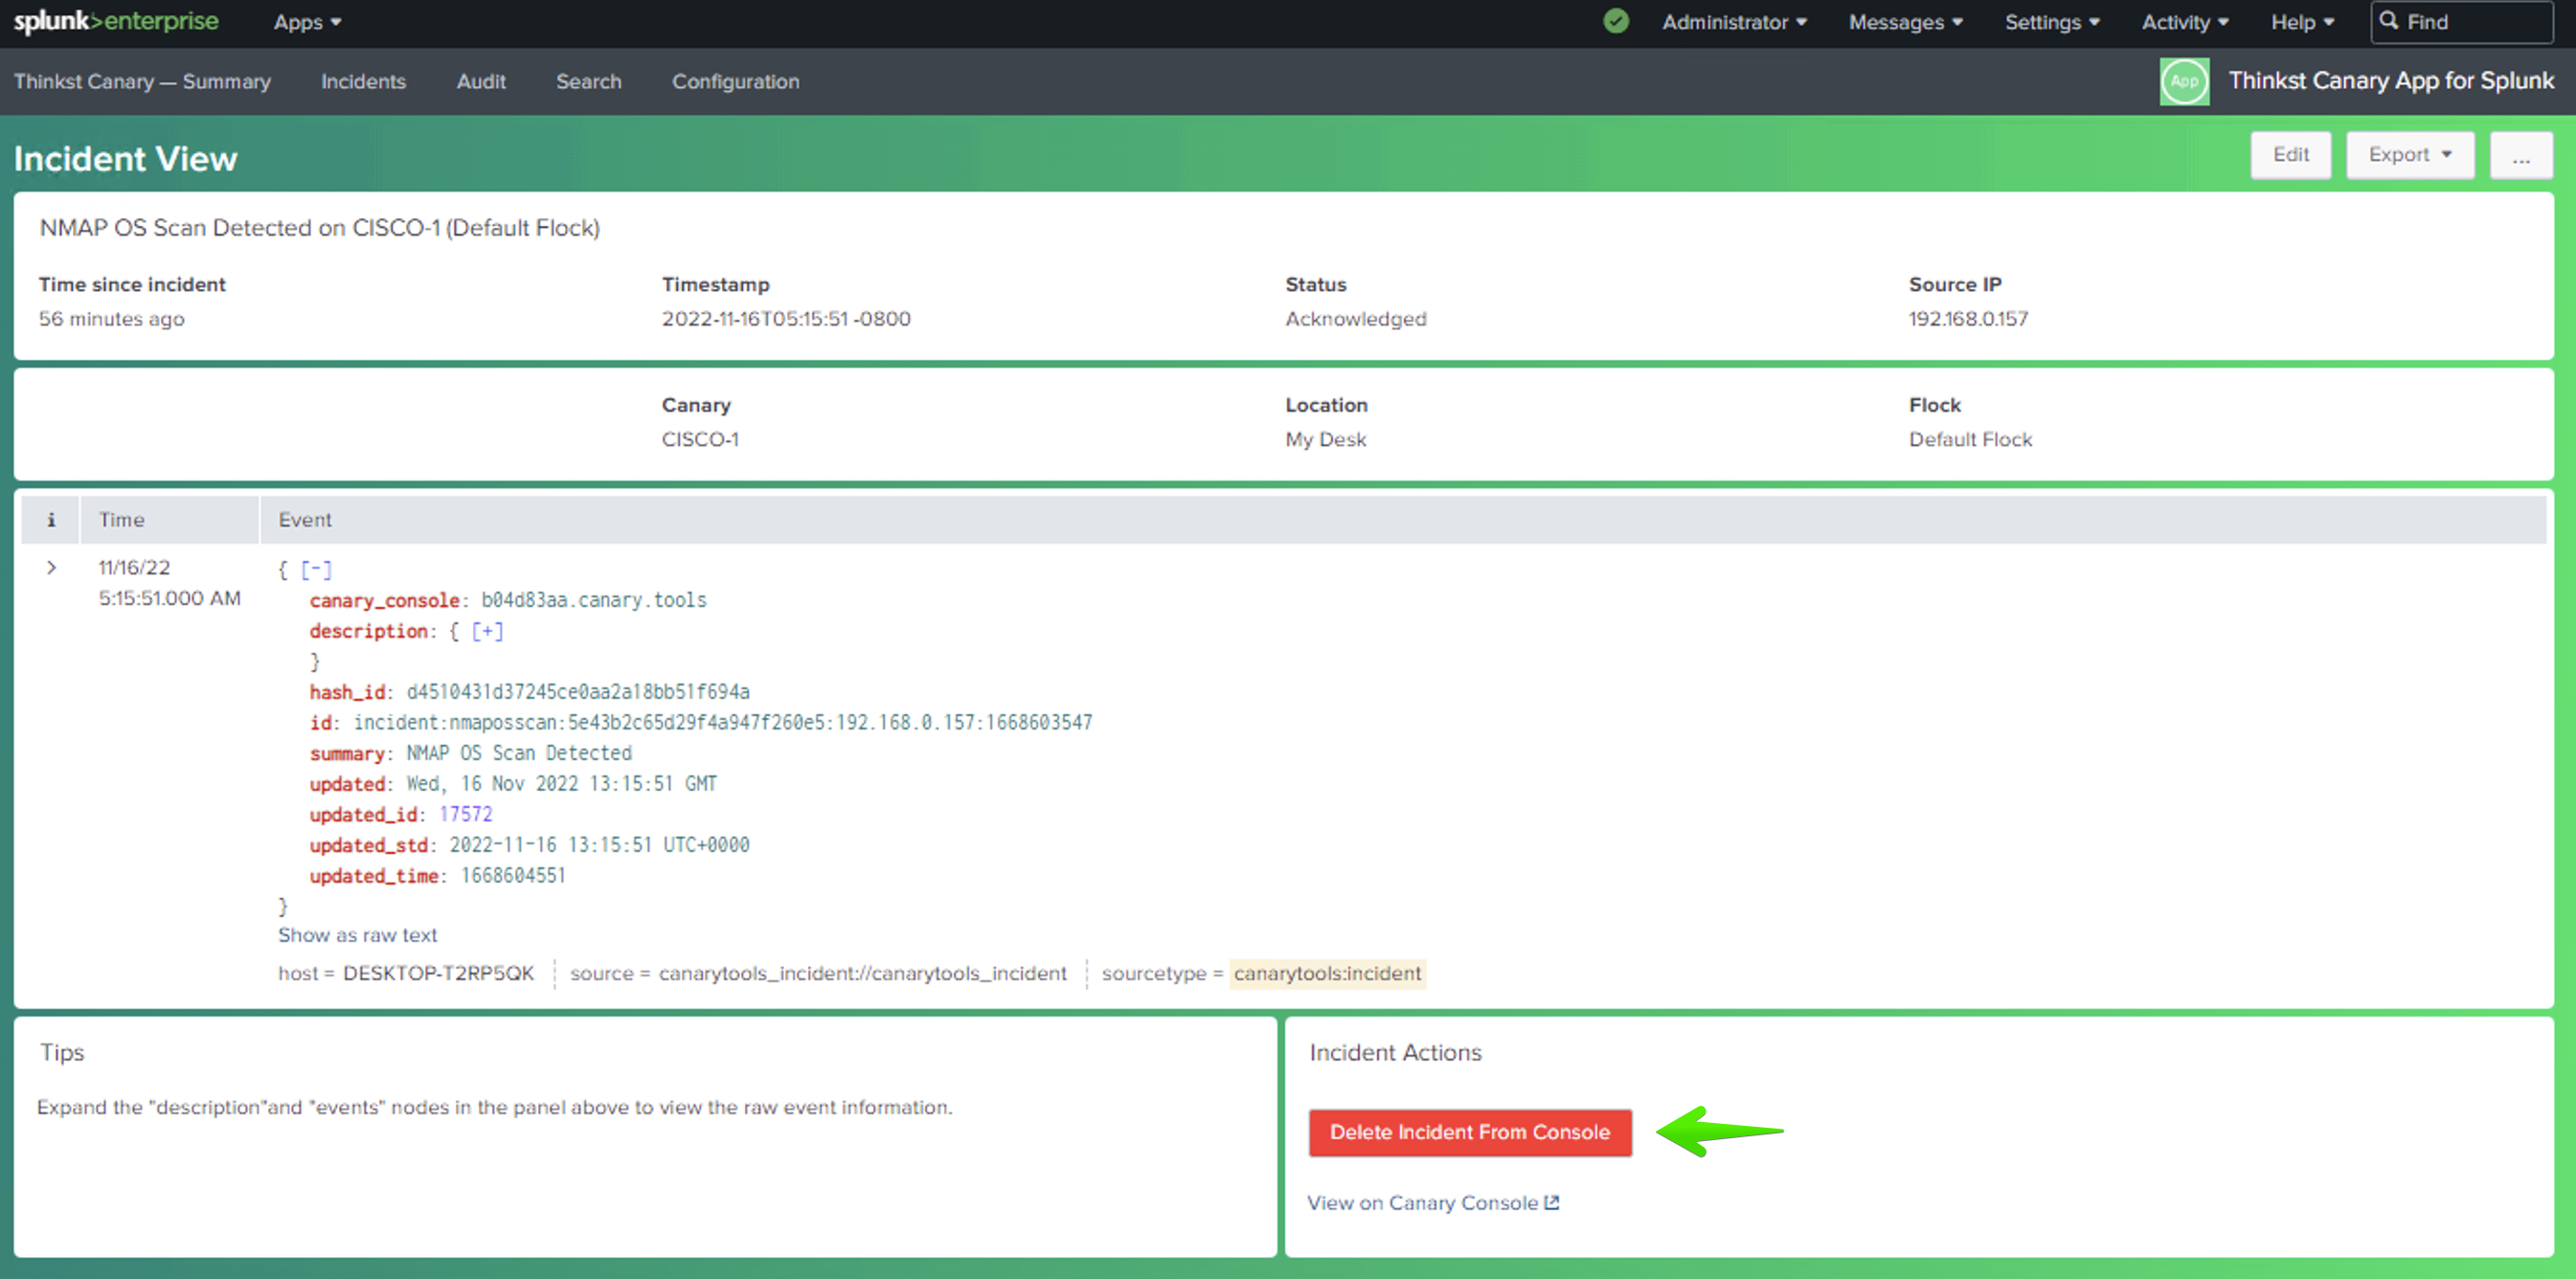The image size is (2576, 1279).
Task: Click the canary_console value b04d83aa.canary.tools
Action: (593, 600)
